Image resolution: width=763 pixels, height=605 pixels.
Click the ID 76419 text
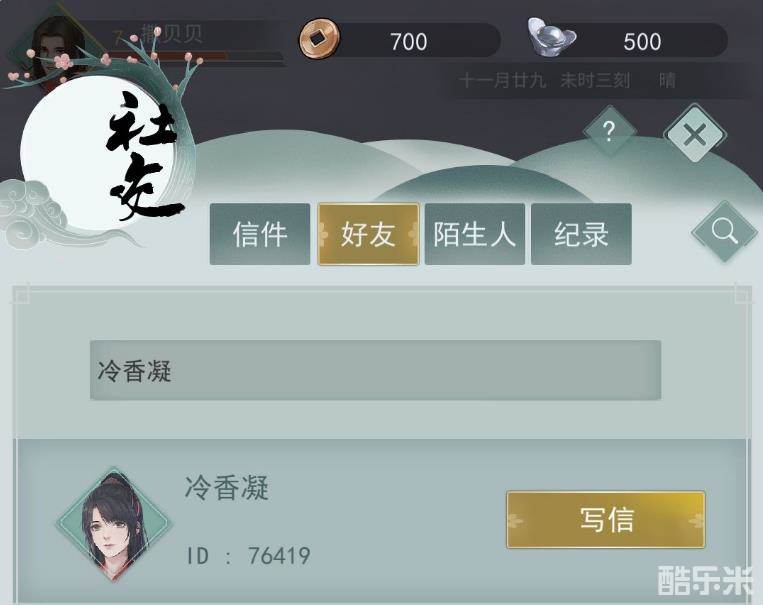(x=249, y=555)
